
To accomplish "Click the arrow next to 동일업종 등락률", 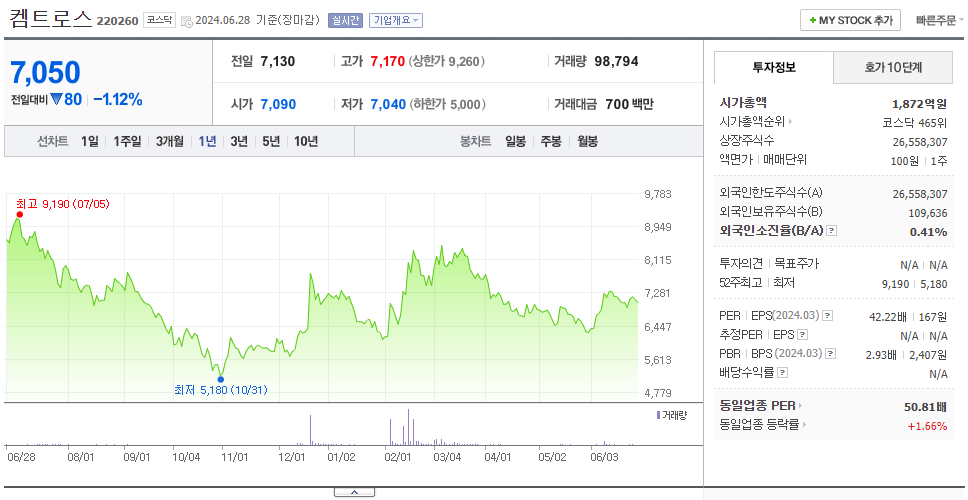I will [804, 425].
